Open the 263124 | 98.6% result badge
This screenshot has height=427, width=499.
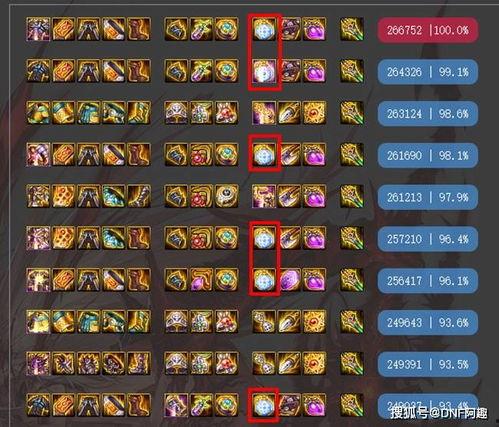[428, 114]
